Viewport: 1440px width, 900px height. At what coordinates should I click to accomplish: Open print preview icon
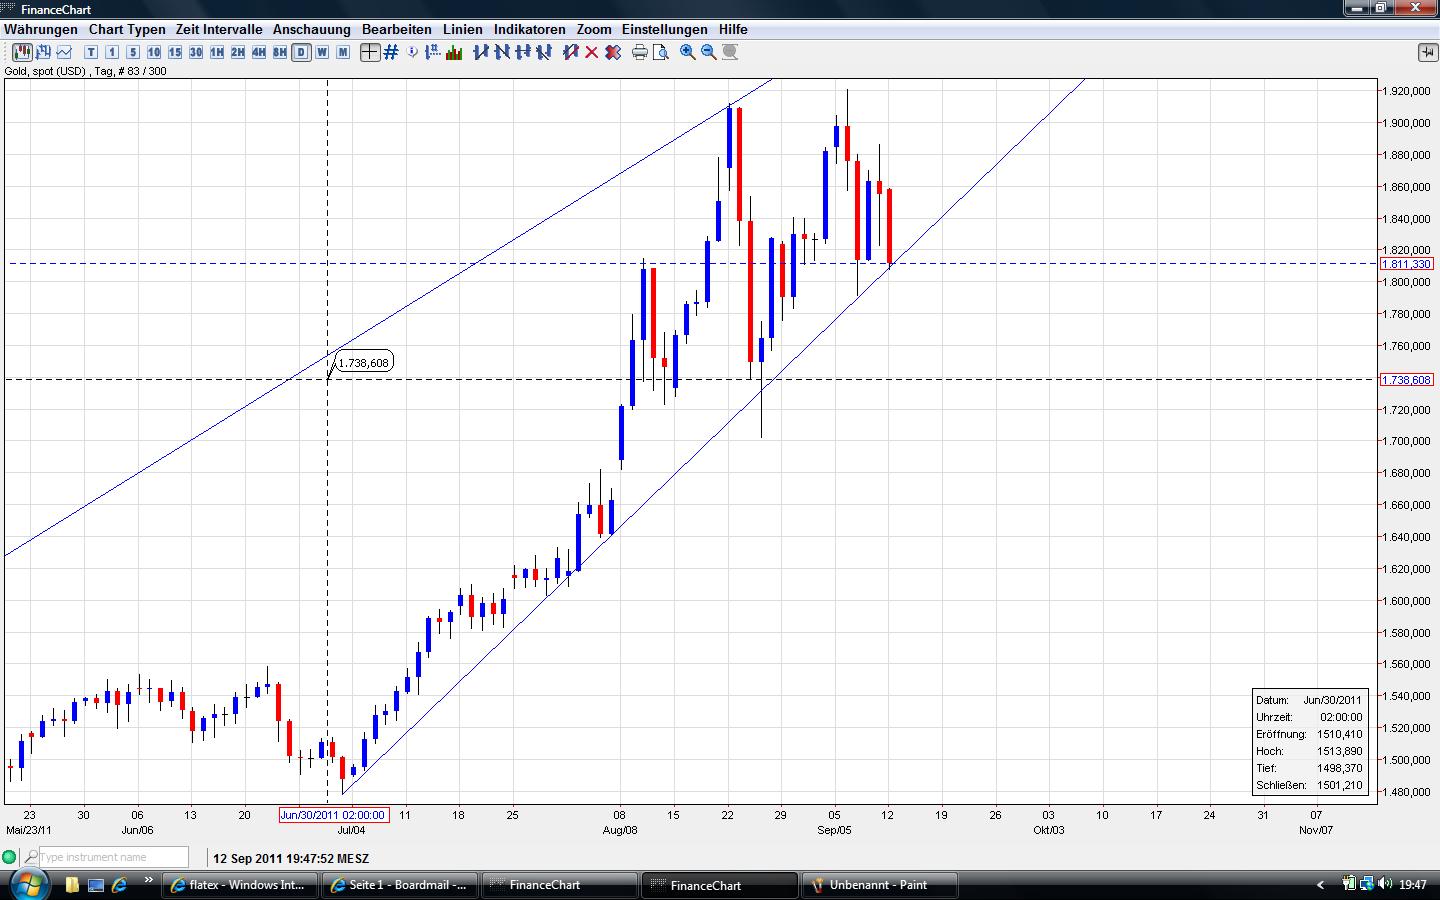coord(661,52)
